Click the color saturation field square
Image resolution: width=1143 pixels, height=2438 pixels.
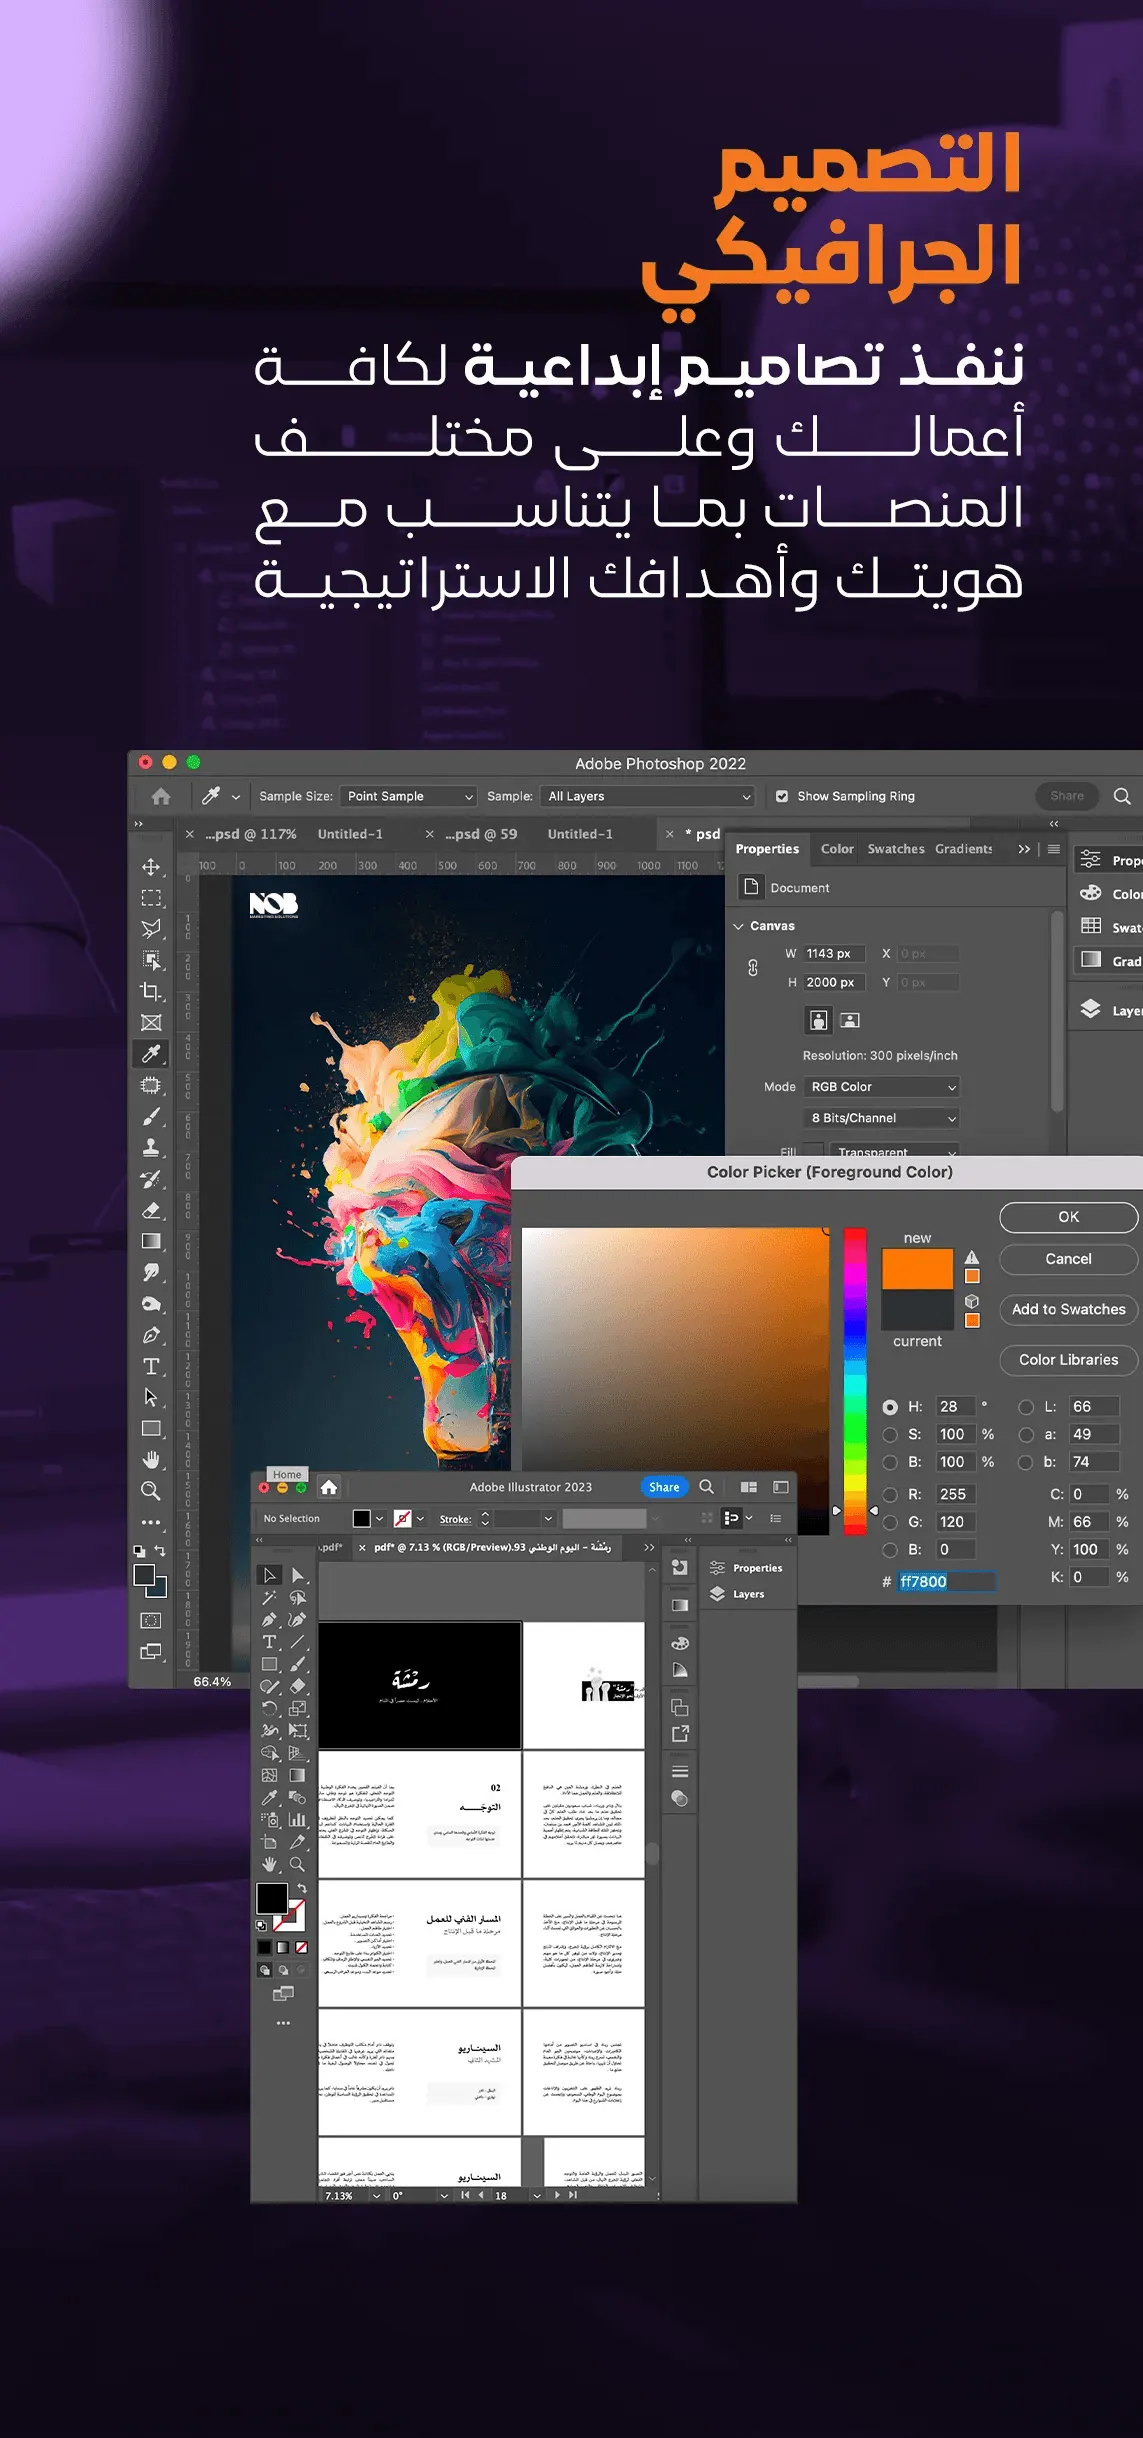(x=675, y=1381)
